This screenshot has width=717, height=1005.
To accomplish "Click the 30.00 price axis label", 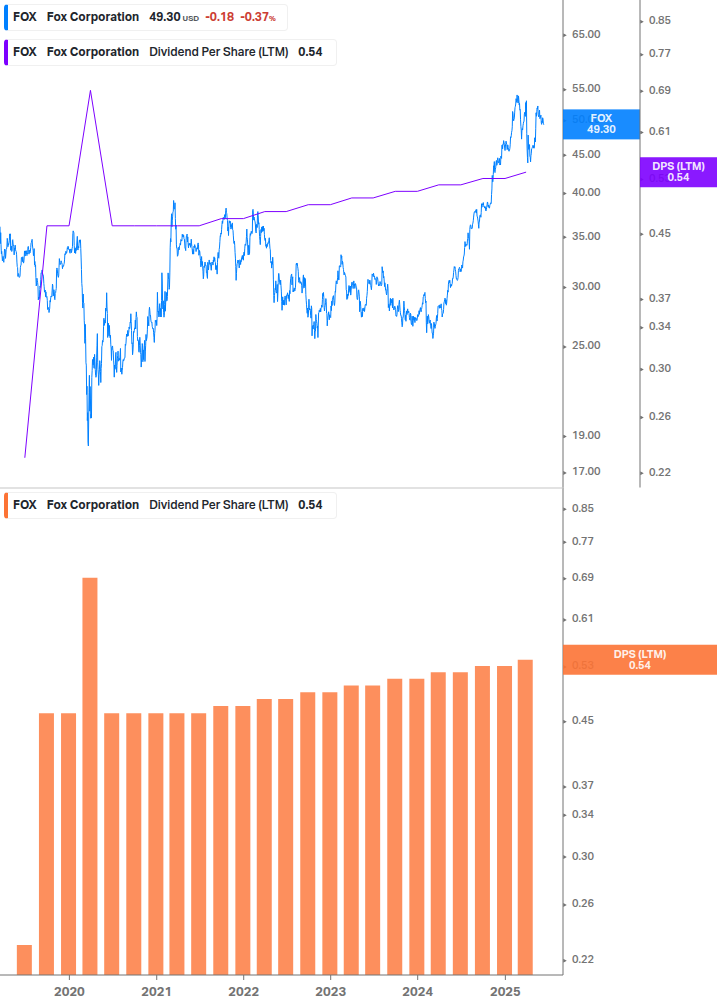I will click(x=586, y=287).
